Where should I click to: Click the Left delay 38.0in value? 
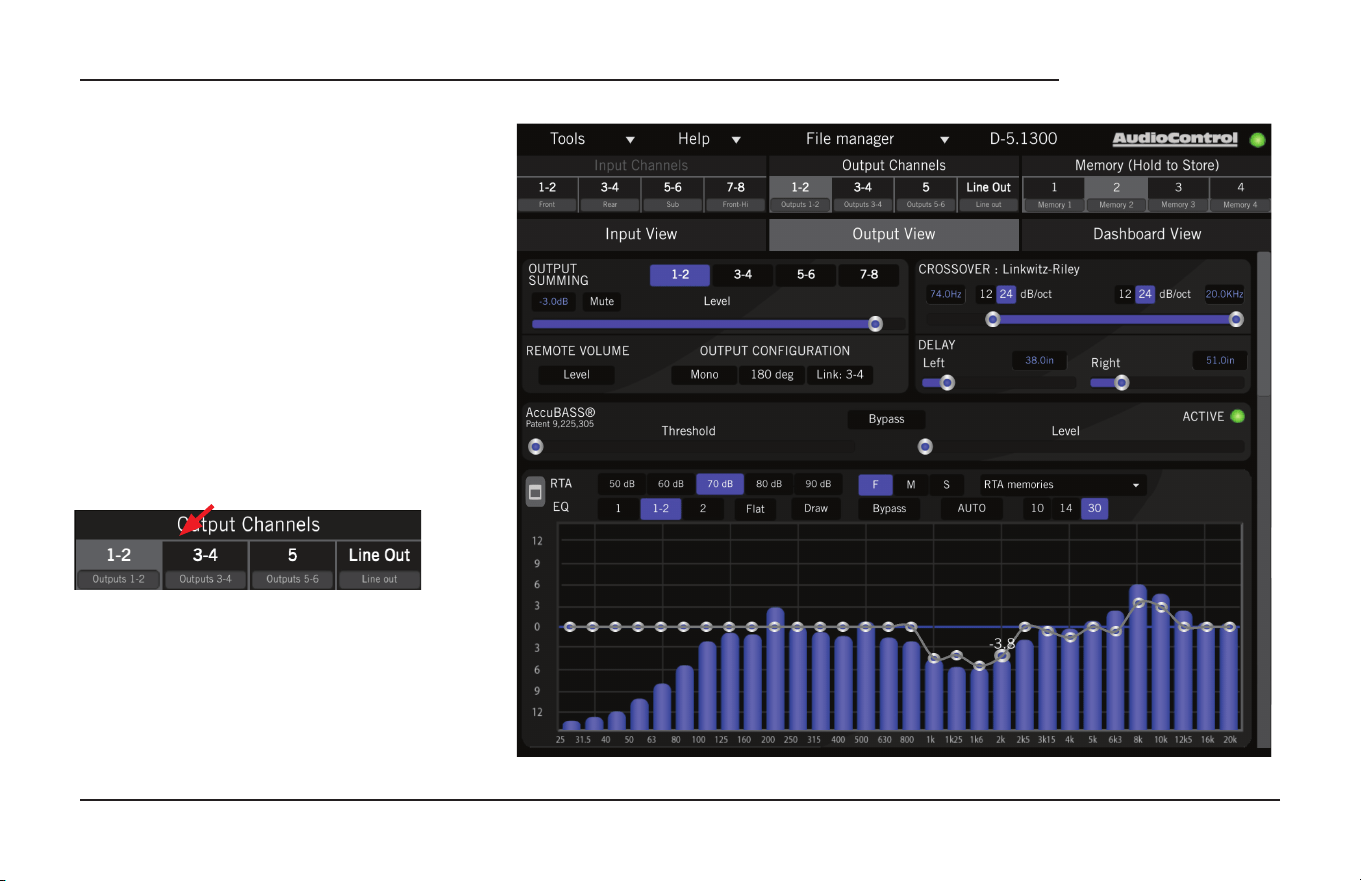point(1040,360)
